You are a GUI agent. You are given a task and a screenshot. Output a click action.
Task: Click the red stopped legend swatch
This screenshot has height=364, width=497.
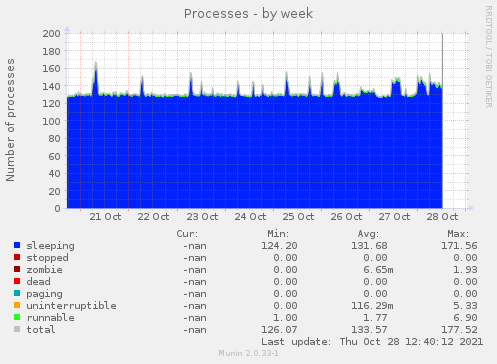17,257
